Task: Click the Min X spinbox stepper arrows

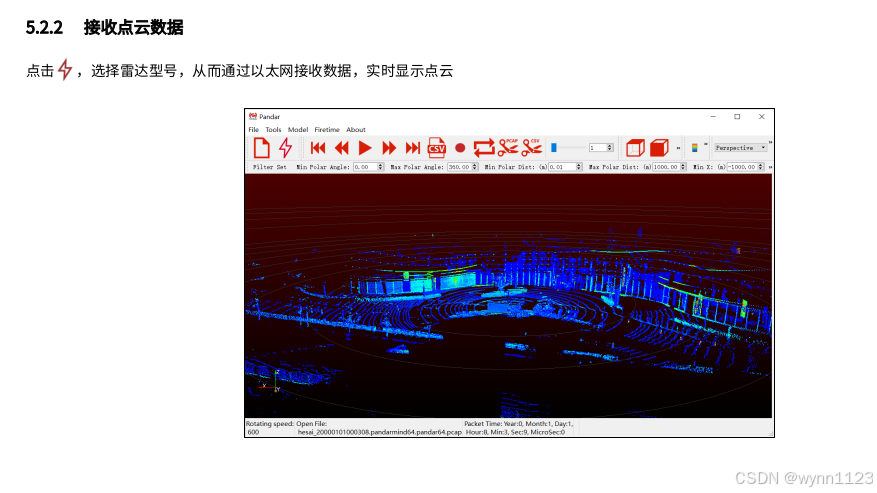Action: click(x=761, y=167)
